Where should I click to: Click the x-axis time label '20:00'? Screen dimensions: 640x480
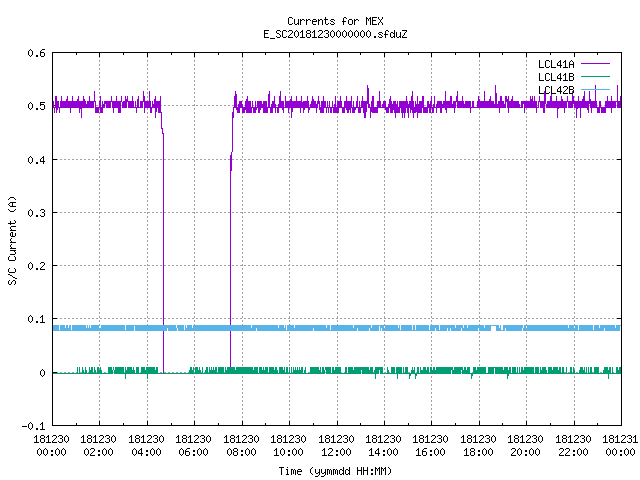pos(525,452)
